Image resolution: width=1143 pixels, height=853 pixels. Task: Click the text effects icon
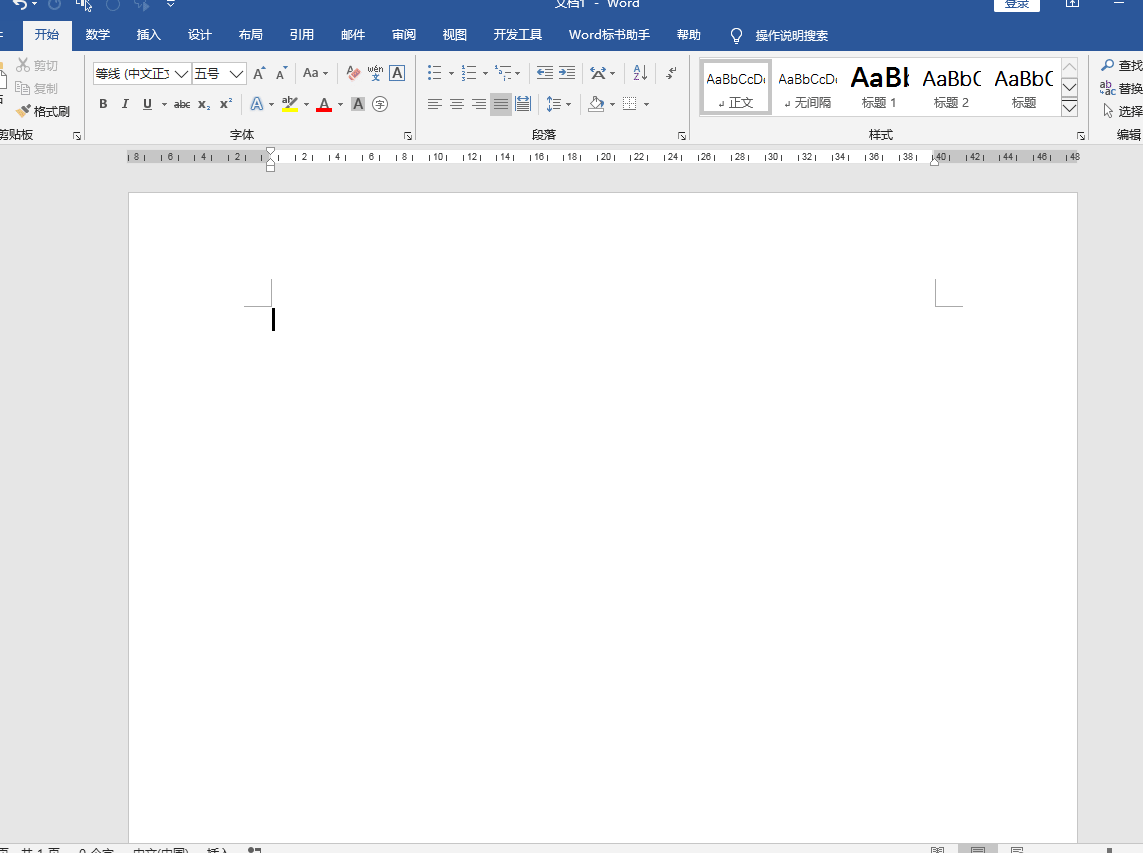[x=257, y=104]
